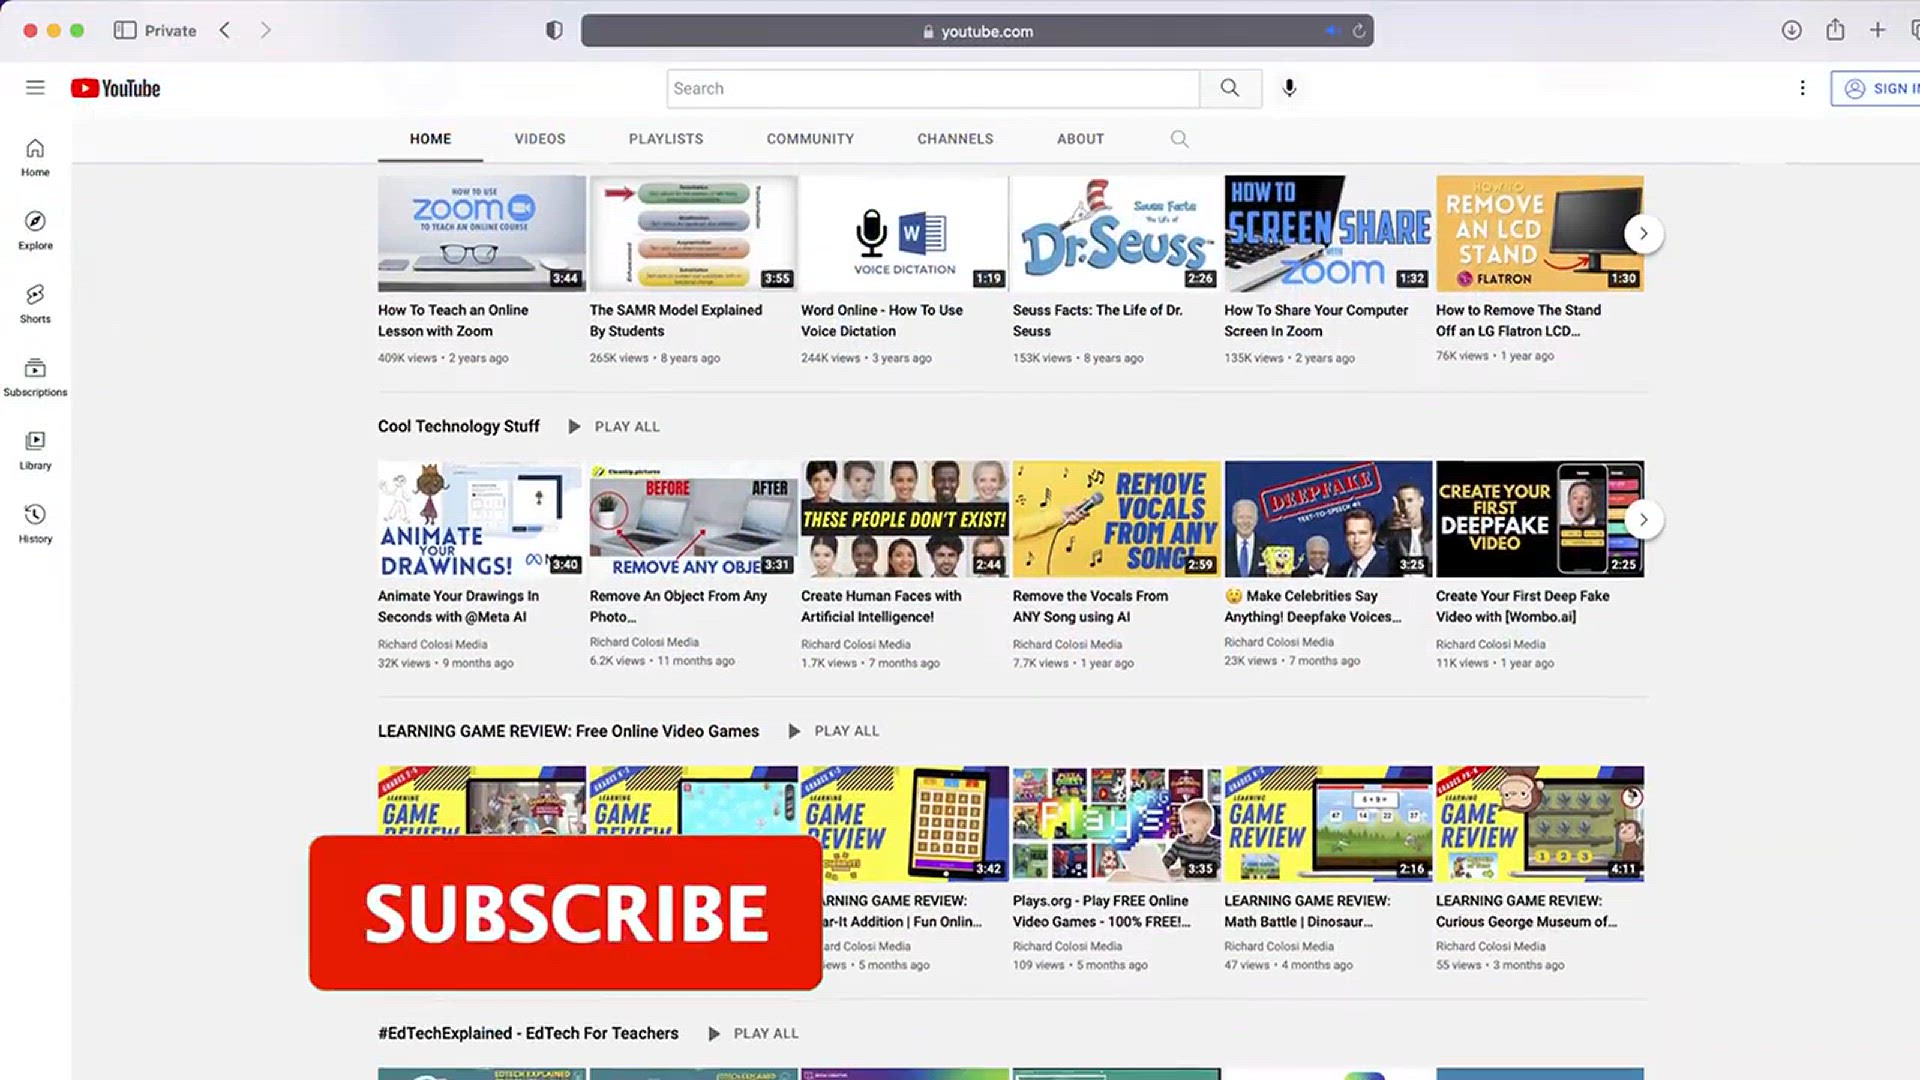Open Remove an LCD Stand thumbnail
Viewport: 1920px width, 1080px height.
[x=1540, y=234]
